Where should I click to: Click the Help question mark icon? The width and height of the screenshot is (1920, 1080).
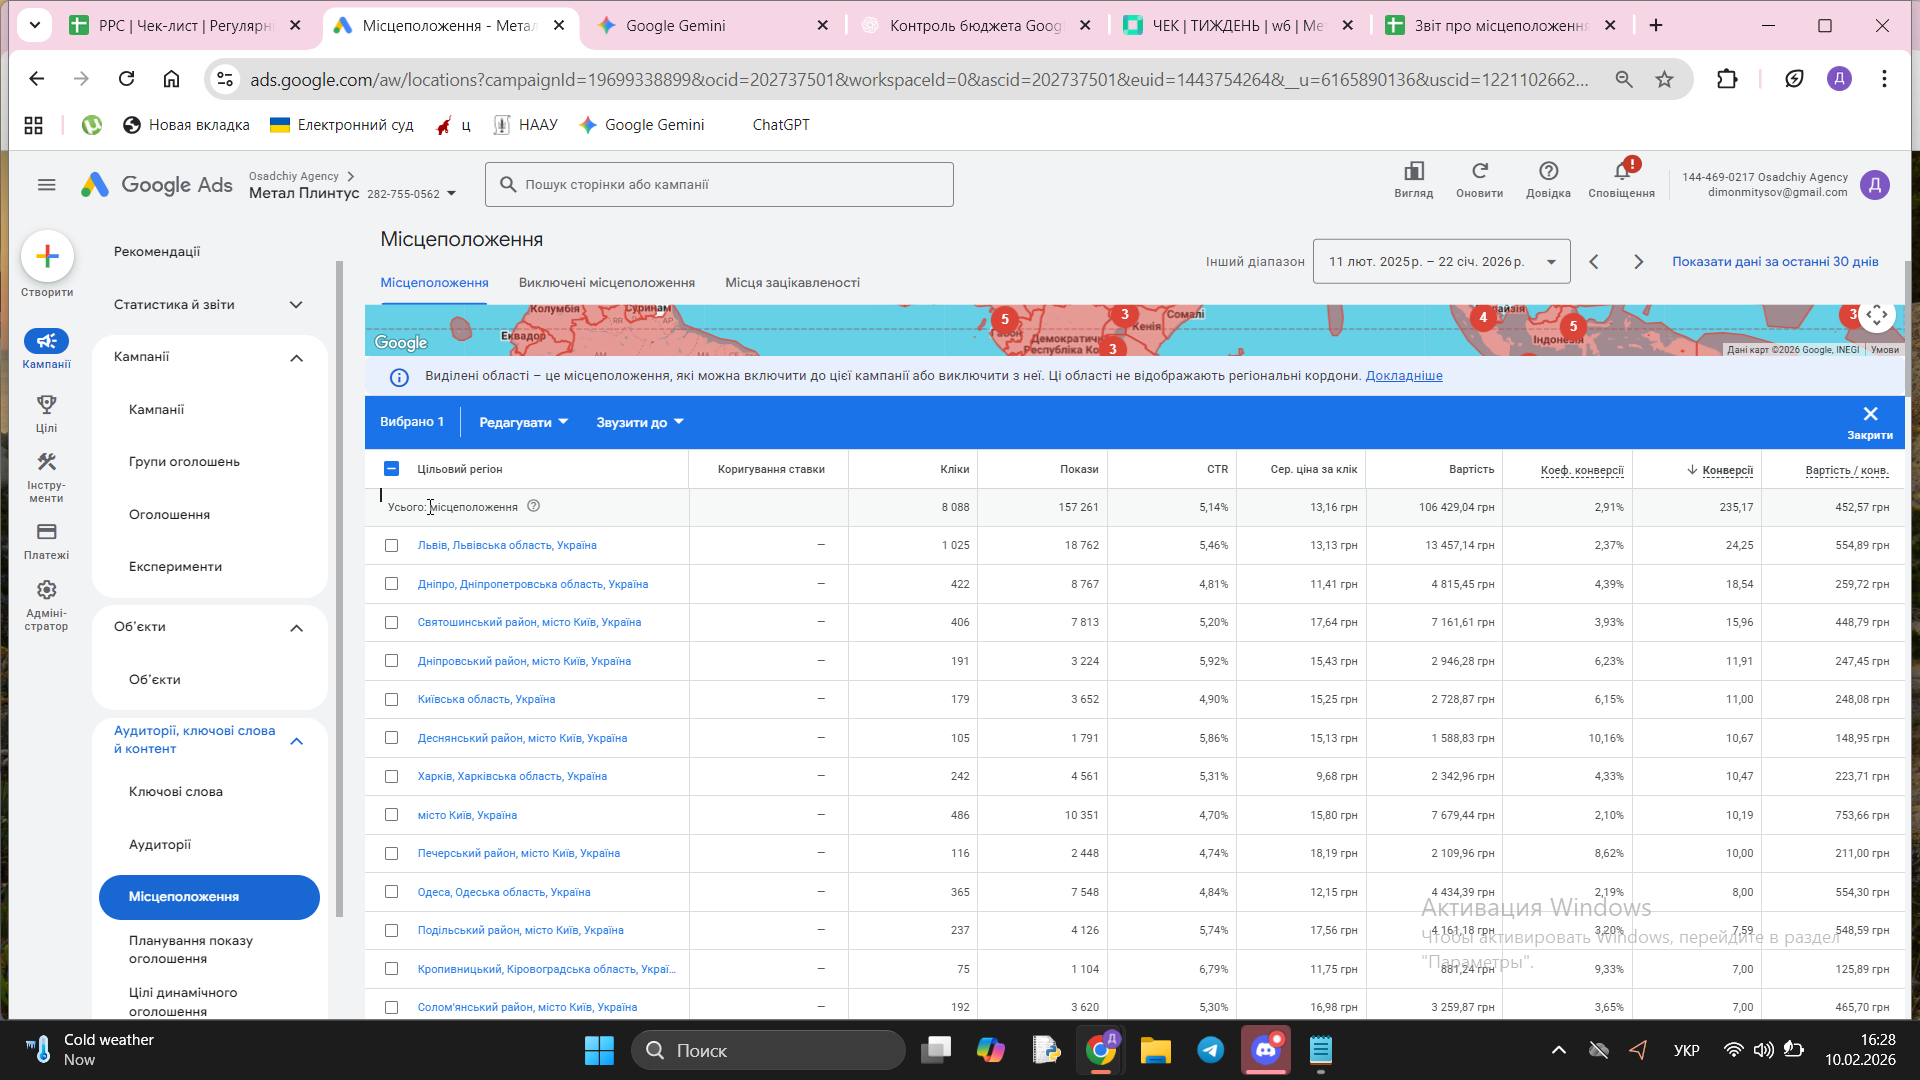(1548, 171)
